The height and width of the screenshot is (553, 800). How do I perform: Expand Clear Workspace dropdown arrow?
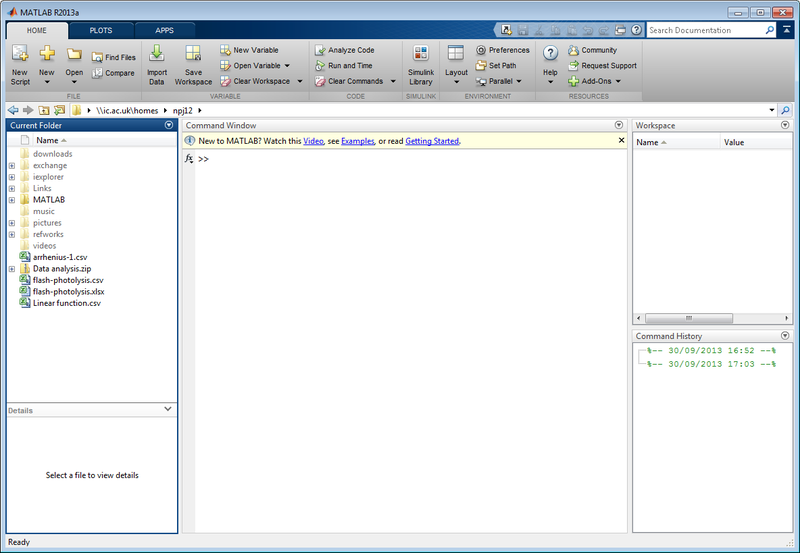[x=299, y=81]
